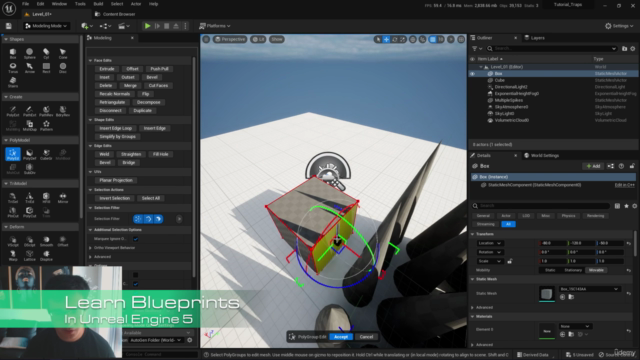640x360 pixels.
Task: Select the Warp deform tool
Action: [13, 255]
